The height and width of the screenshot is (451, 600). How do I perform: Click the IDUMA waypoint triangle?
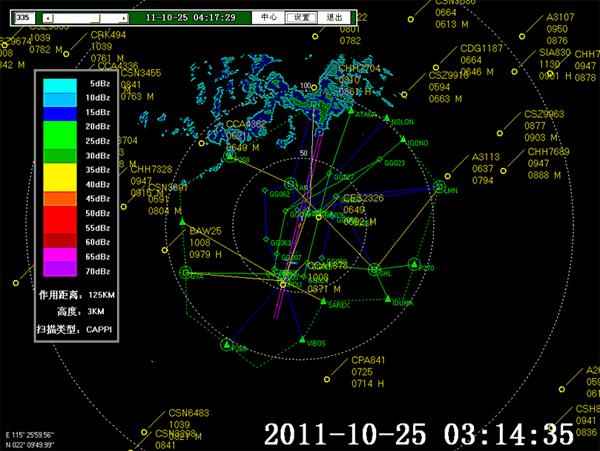tap(388, 299)
